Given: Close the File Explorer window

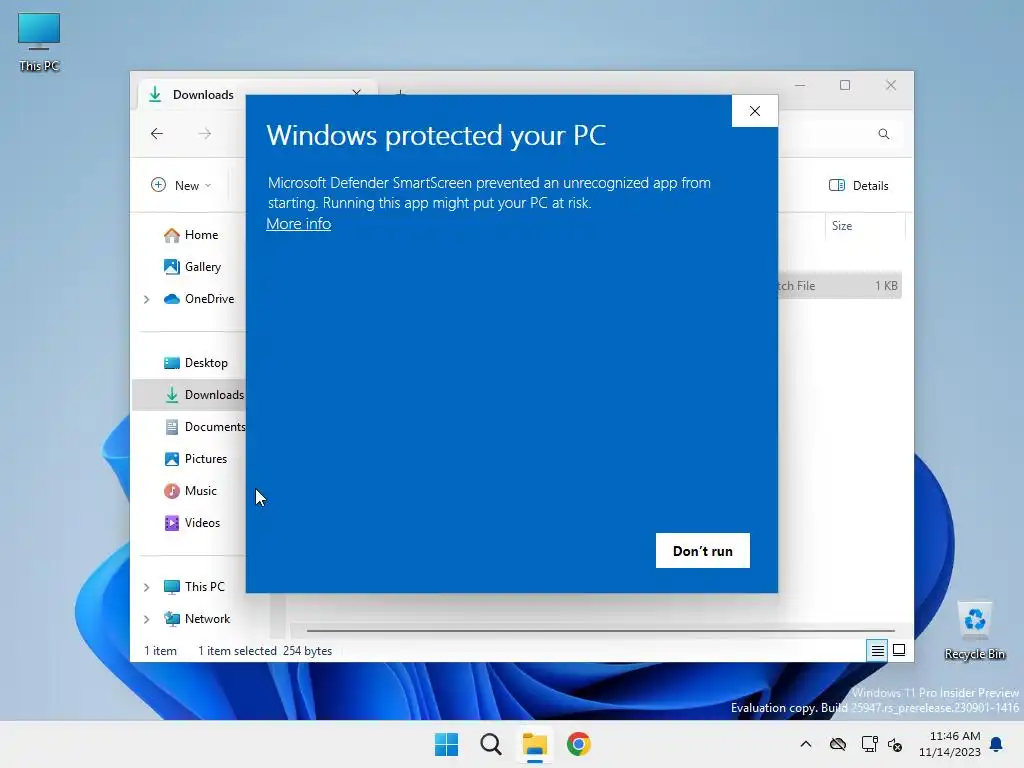Looking at the screenshot, I should point(891,86).
